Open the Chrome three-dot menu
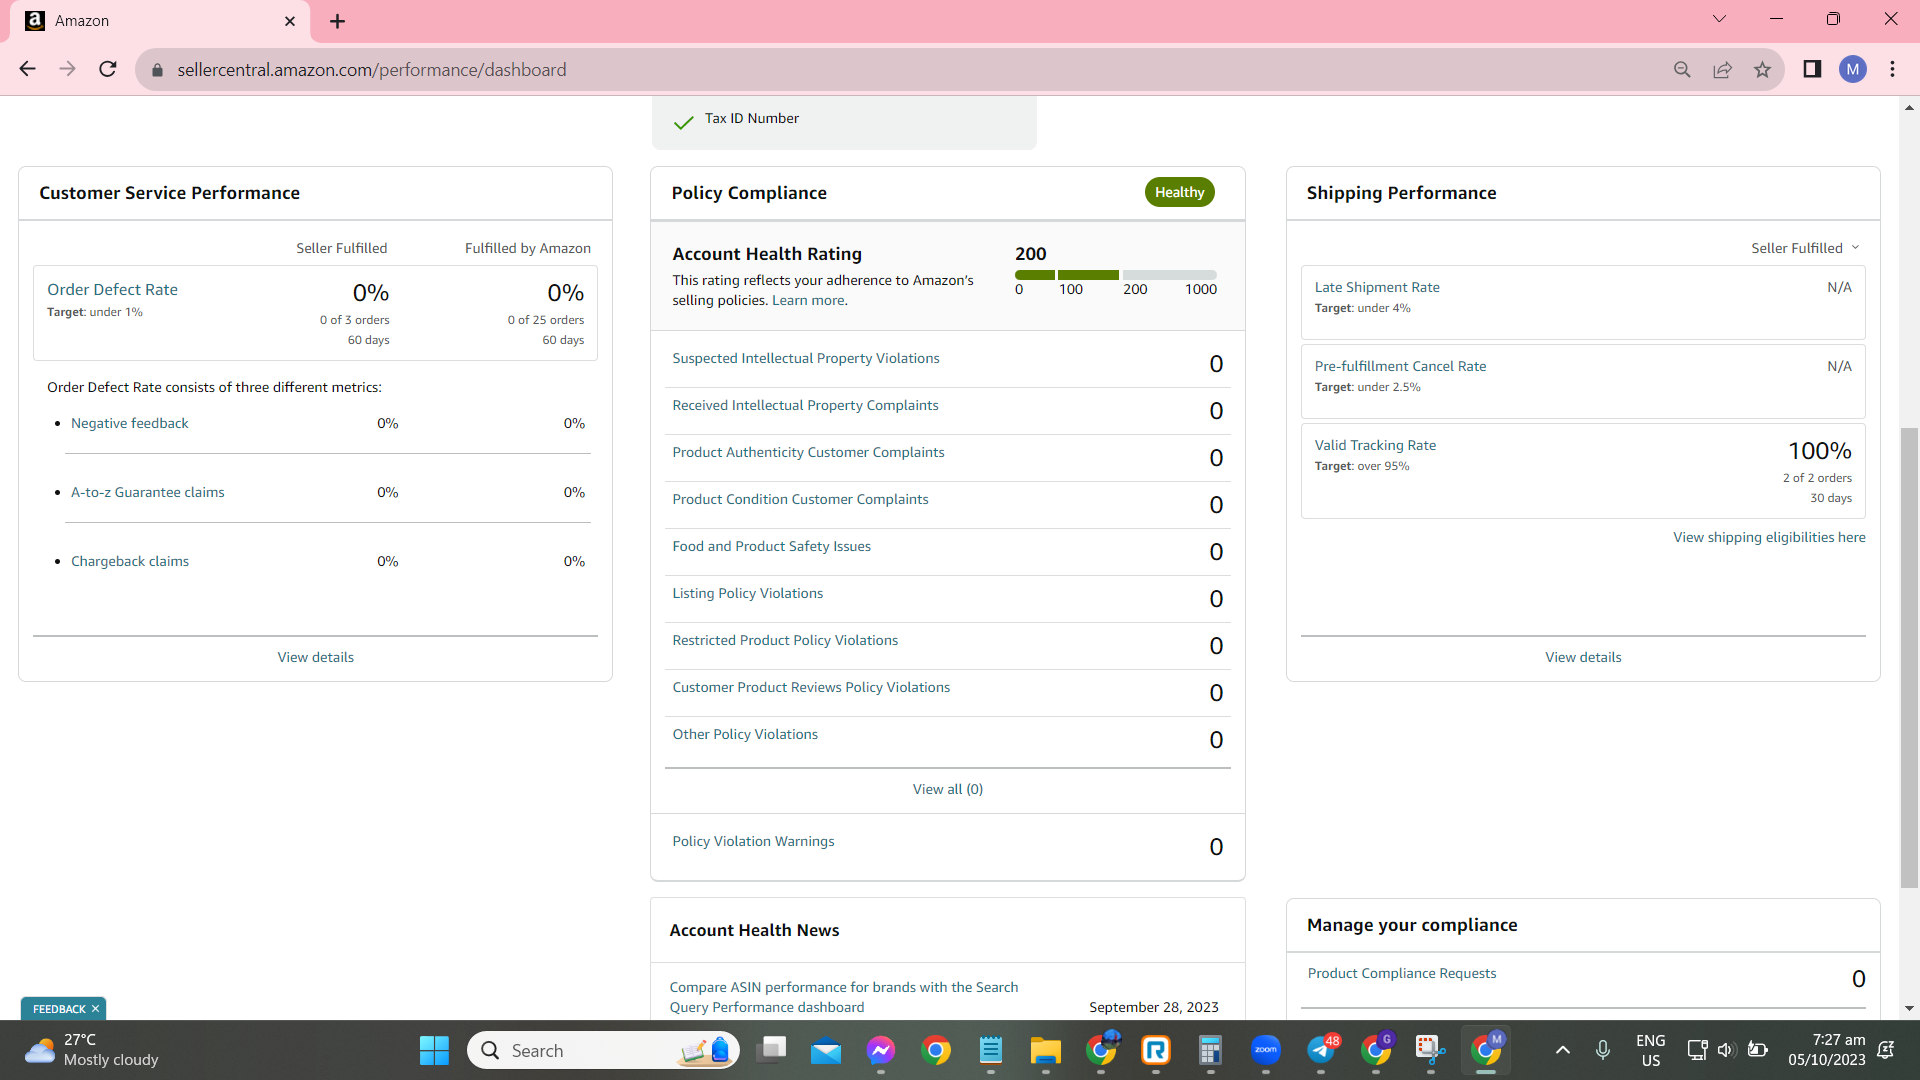The image size is (1920, 1080). coord(1892,69)
